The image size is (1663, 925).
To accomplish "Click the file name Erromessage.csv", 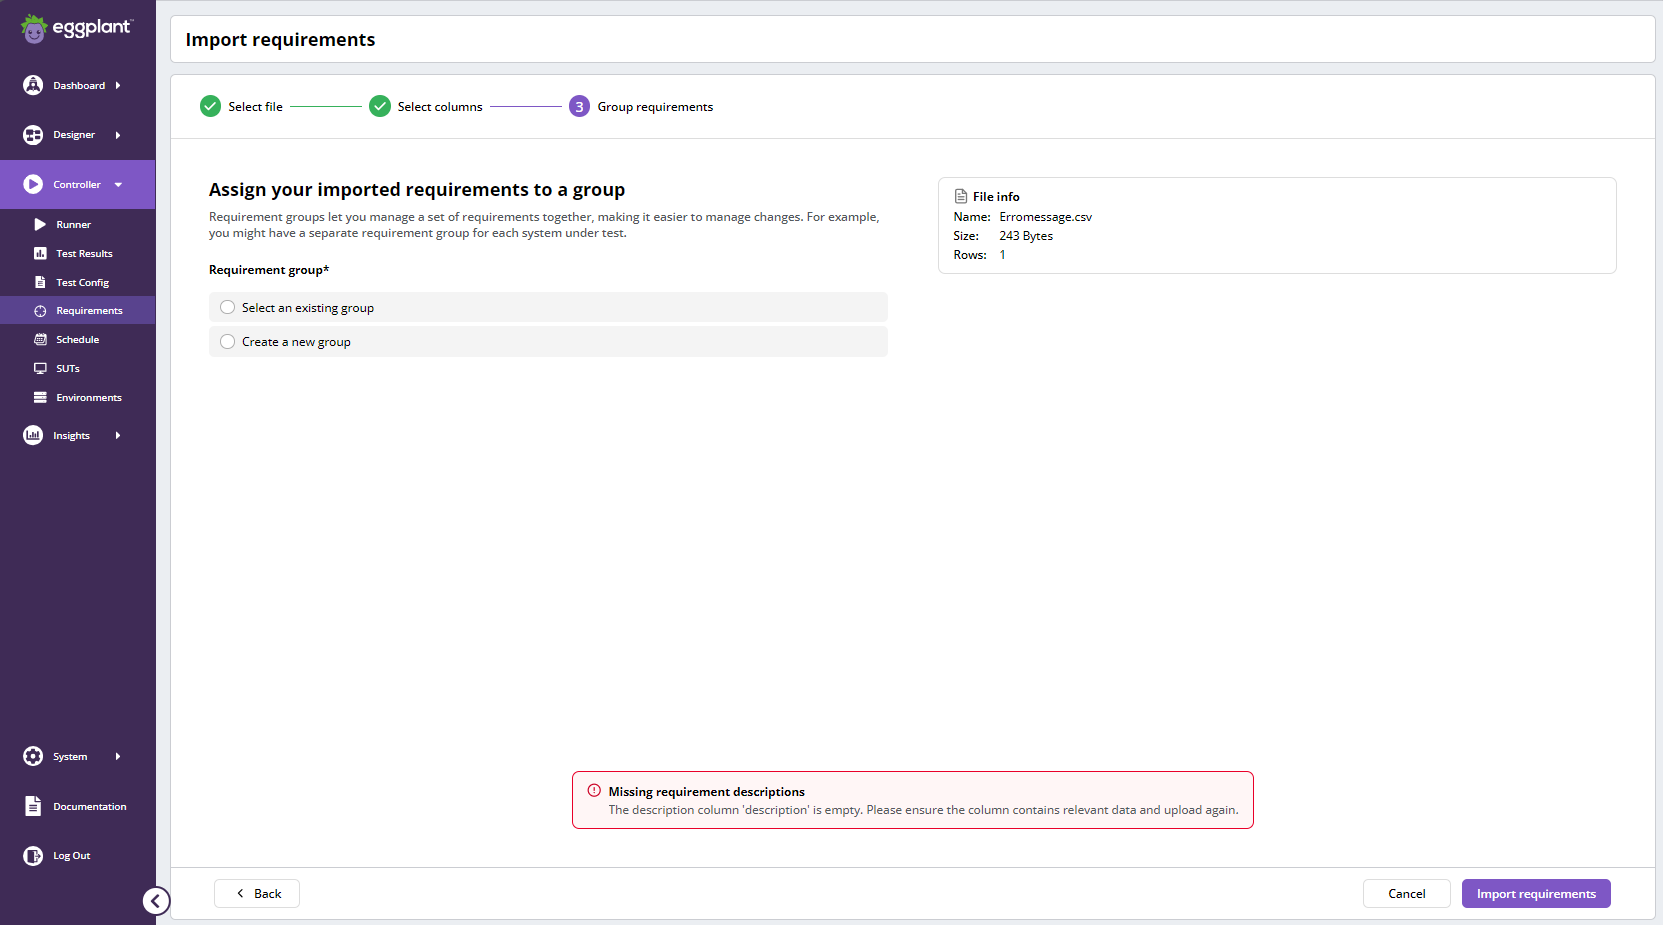I will (1046, 217).
